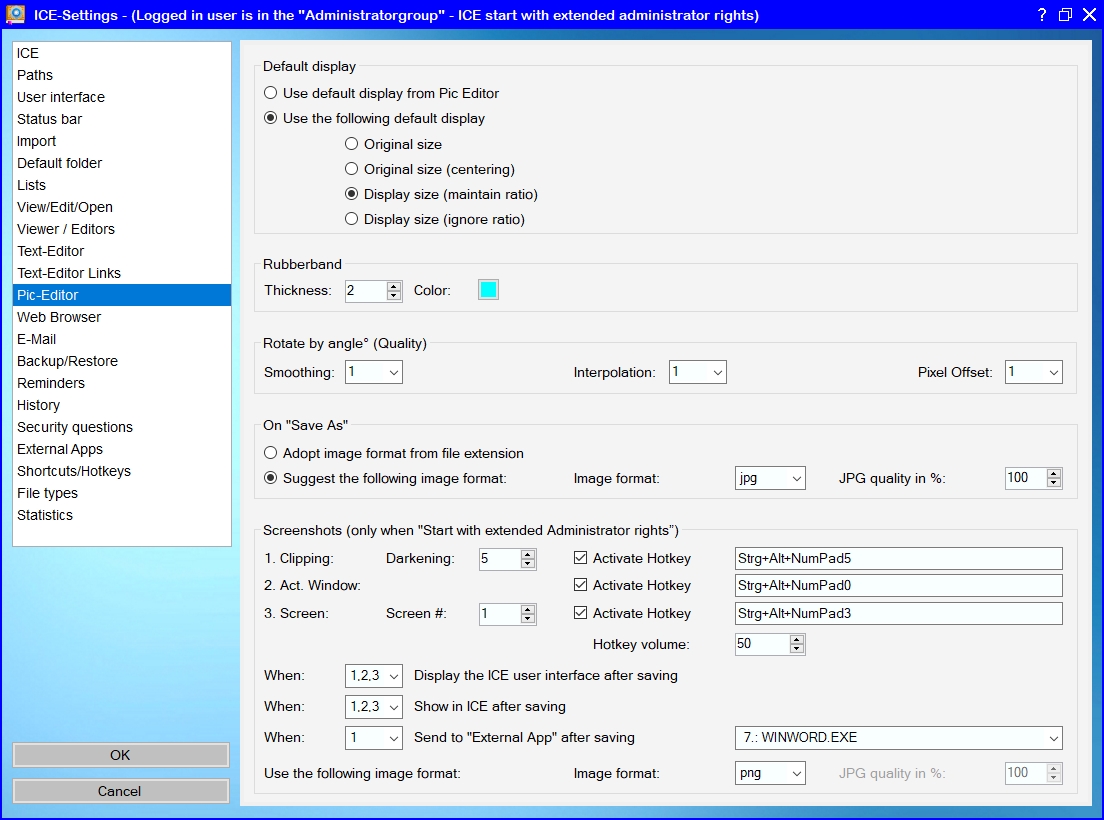Click the cyan rubberband color swatch
Viewport: 1104px width, 820px height.
pyautogui.click(x=488, y=290)
